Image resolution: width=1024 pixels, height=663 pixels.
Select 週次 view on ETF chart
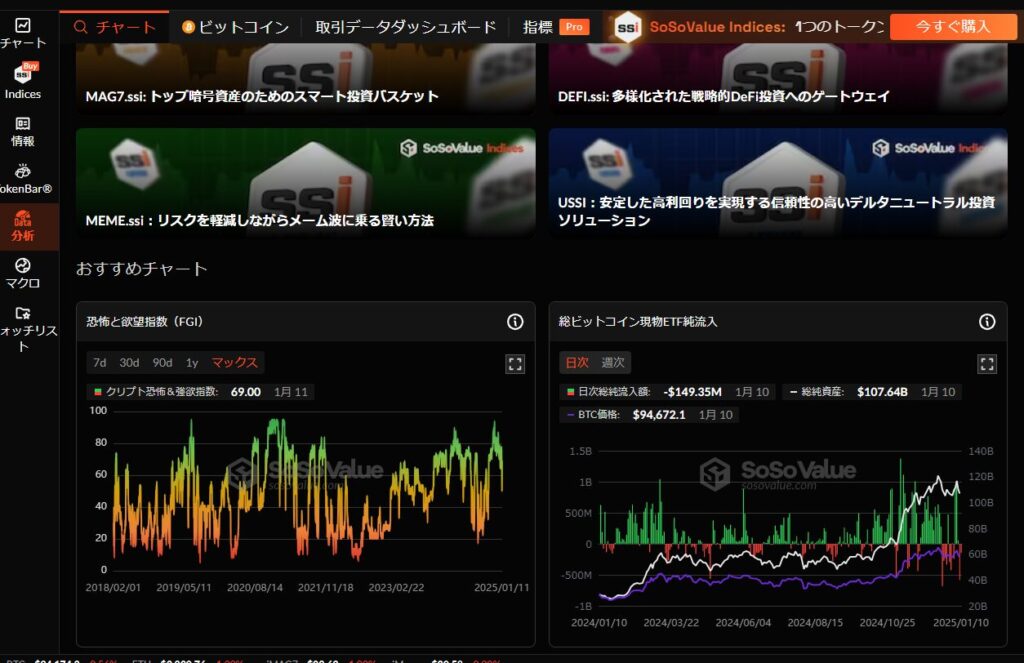pyautogui.click(x=613, y=363)
